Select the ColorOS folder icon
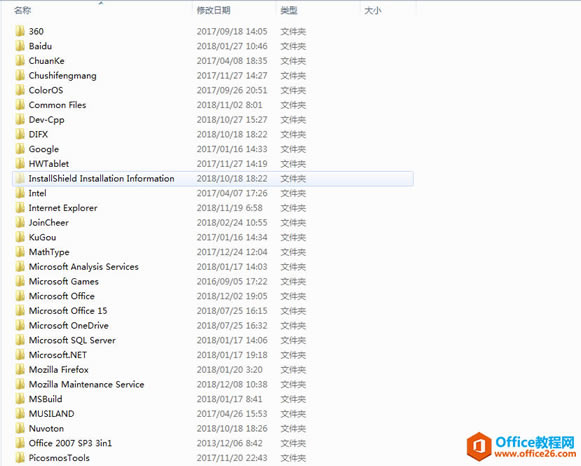 [20, 90]
